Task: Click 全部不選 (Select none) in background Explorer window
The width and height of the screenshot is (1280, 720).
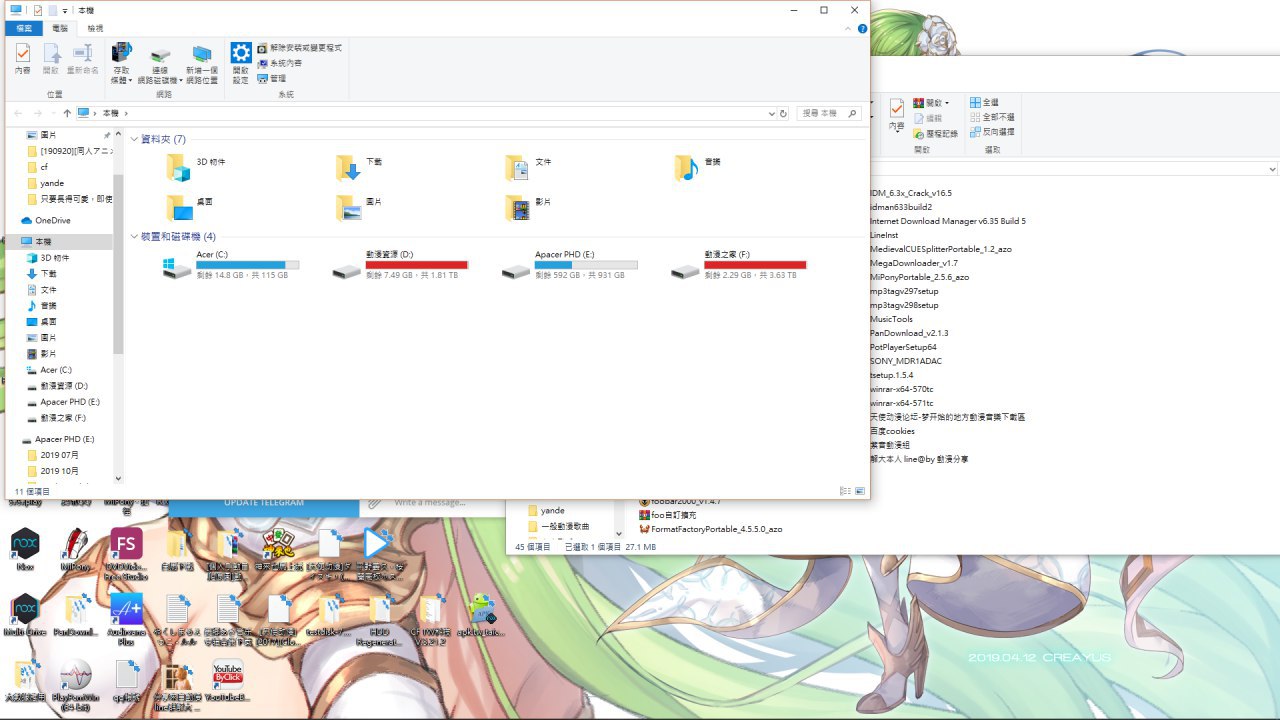Action: 991,117
